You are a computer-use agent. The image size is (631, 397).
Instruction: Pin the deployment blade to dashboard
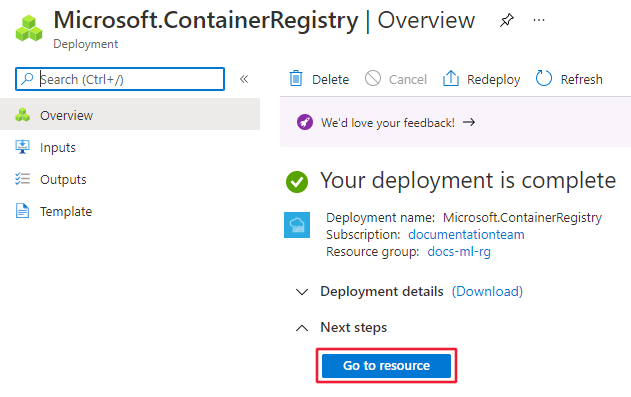coord(507,20)
